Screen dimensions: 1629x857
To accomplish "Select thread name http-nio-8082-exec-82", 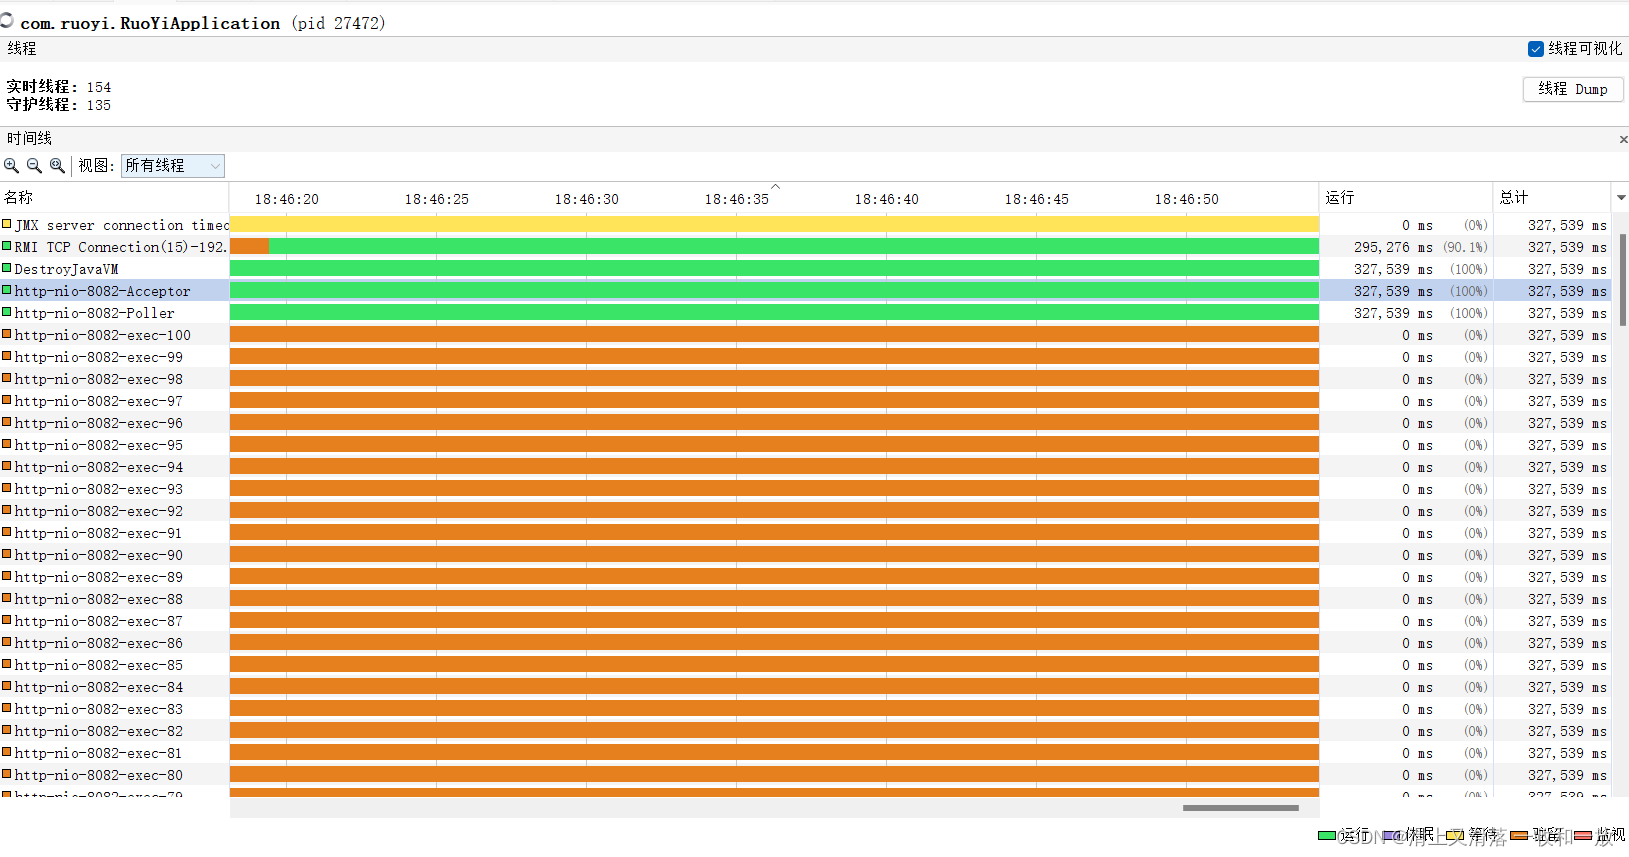I will [x=98, y=731].
